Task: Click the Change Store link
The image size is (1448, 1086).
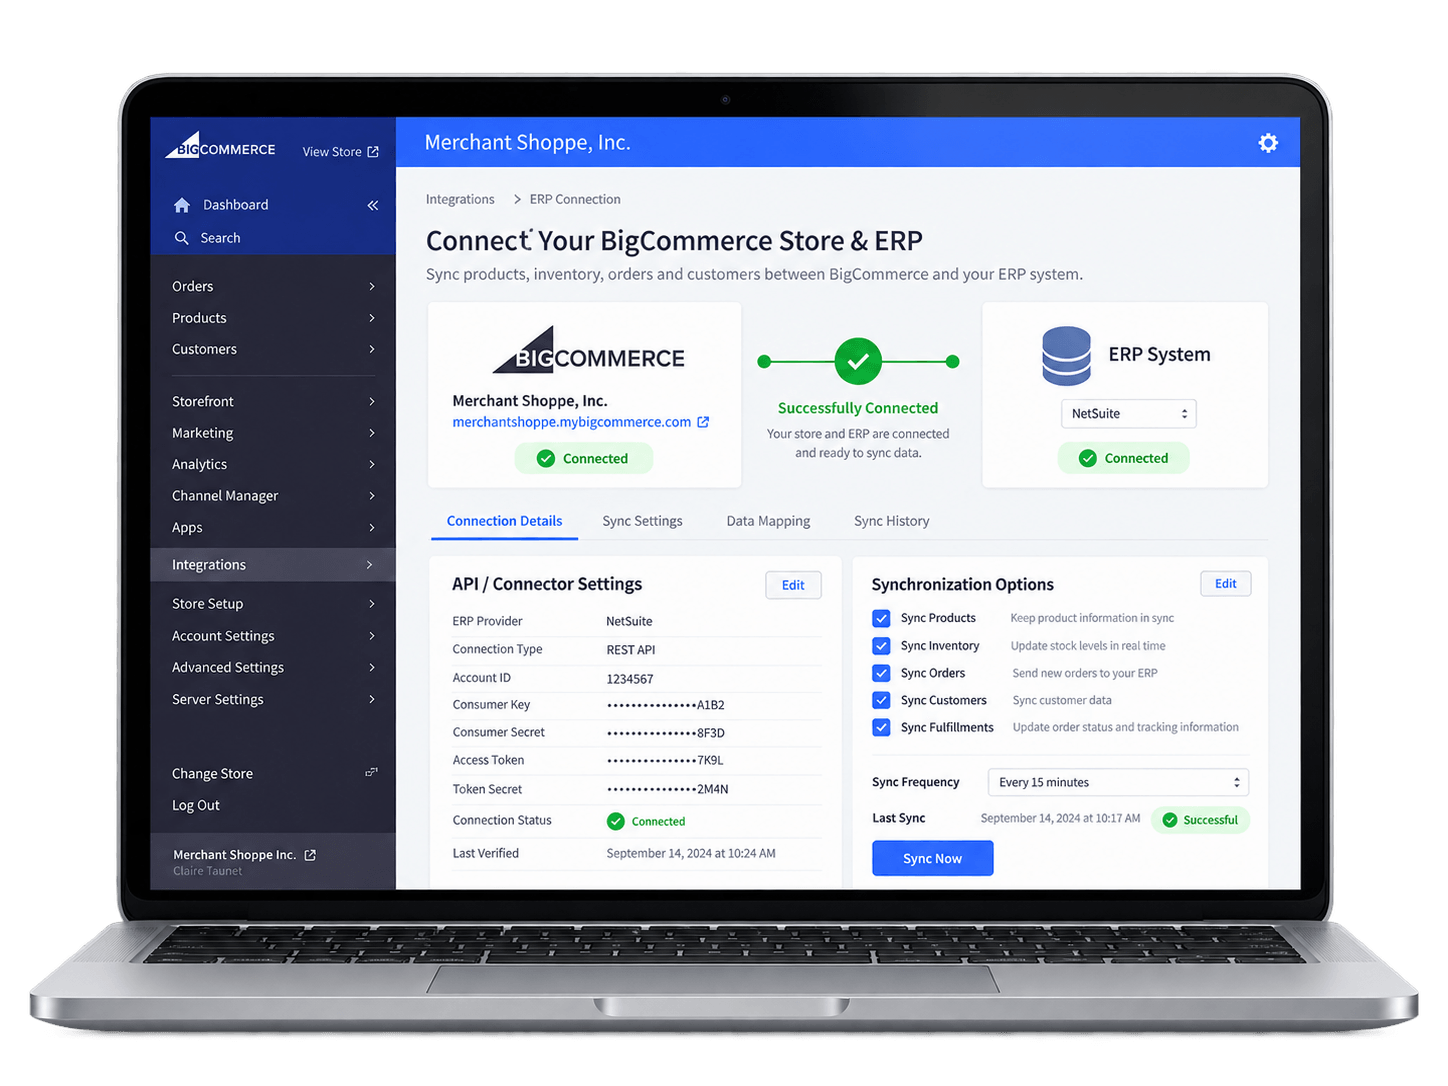Action: (212, 774)
